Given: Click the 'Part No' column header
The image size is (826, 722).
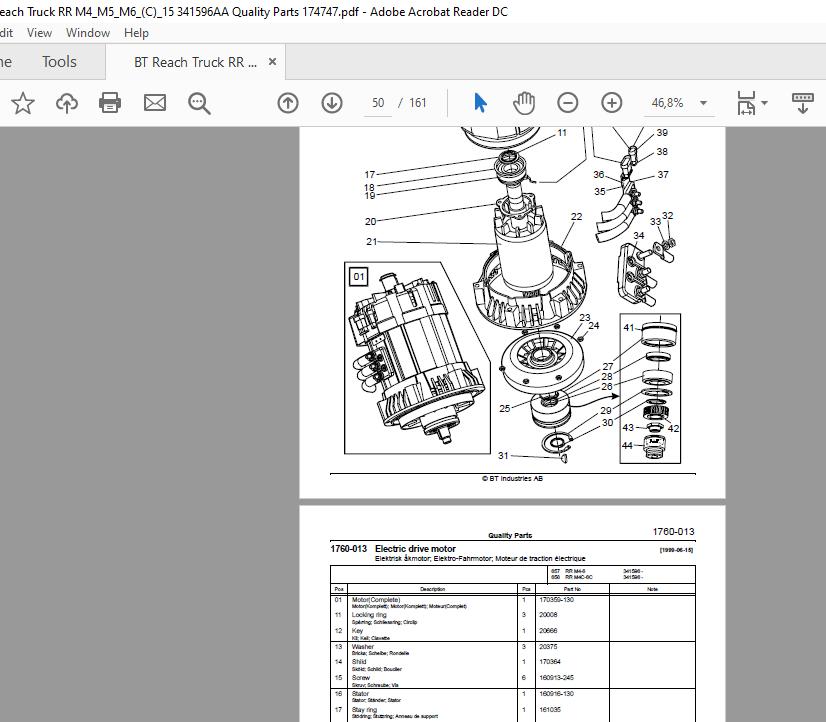Looking at the screenshot, I should click(x=572, y=589).
